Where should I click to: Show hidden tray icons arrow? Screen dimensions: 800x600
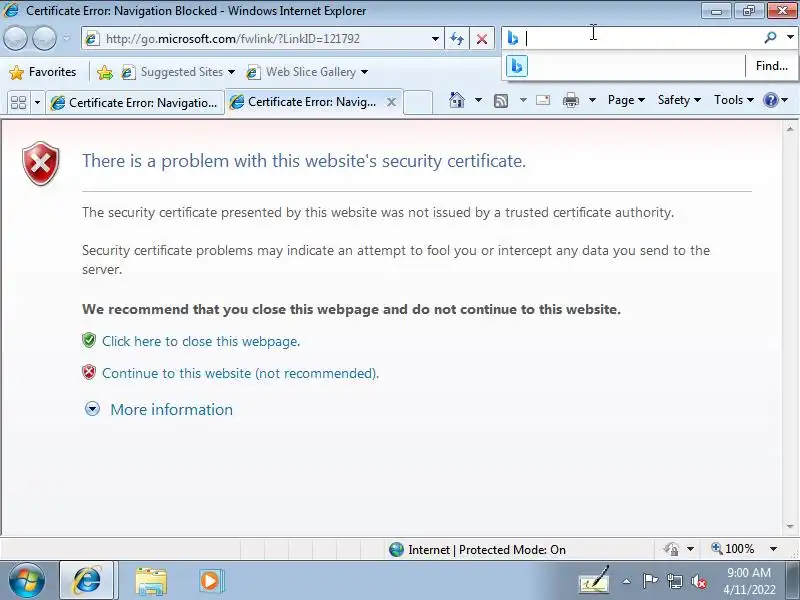coord(627,581)
